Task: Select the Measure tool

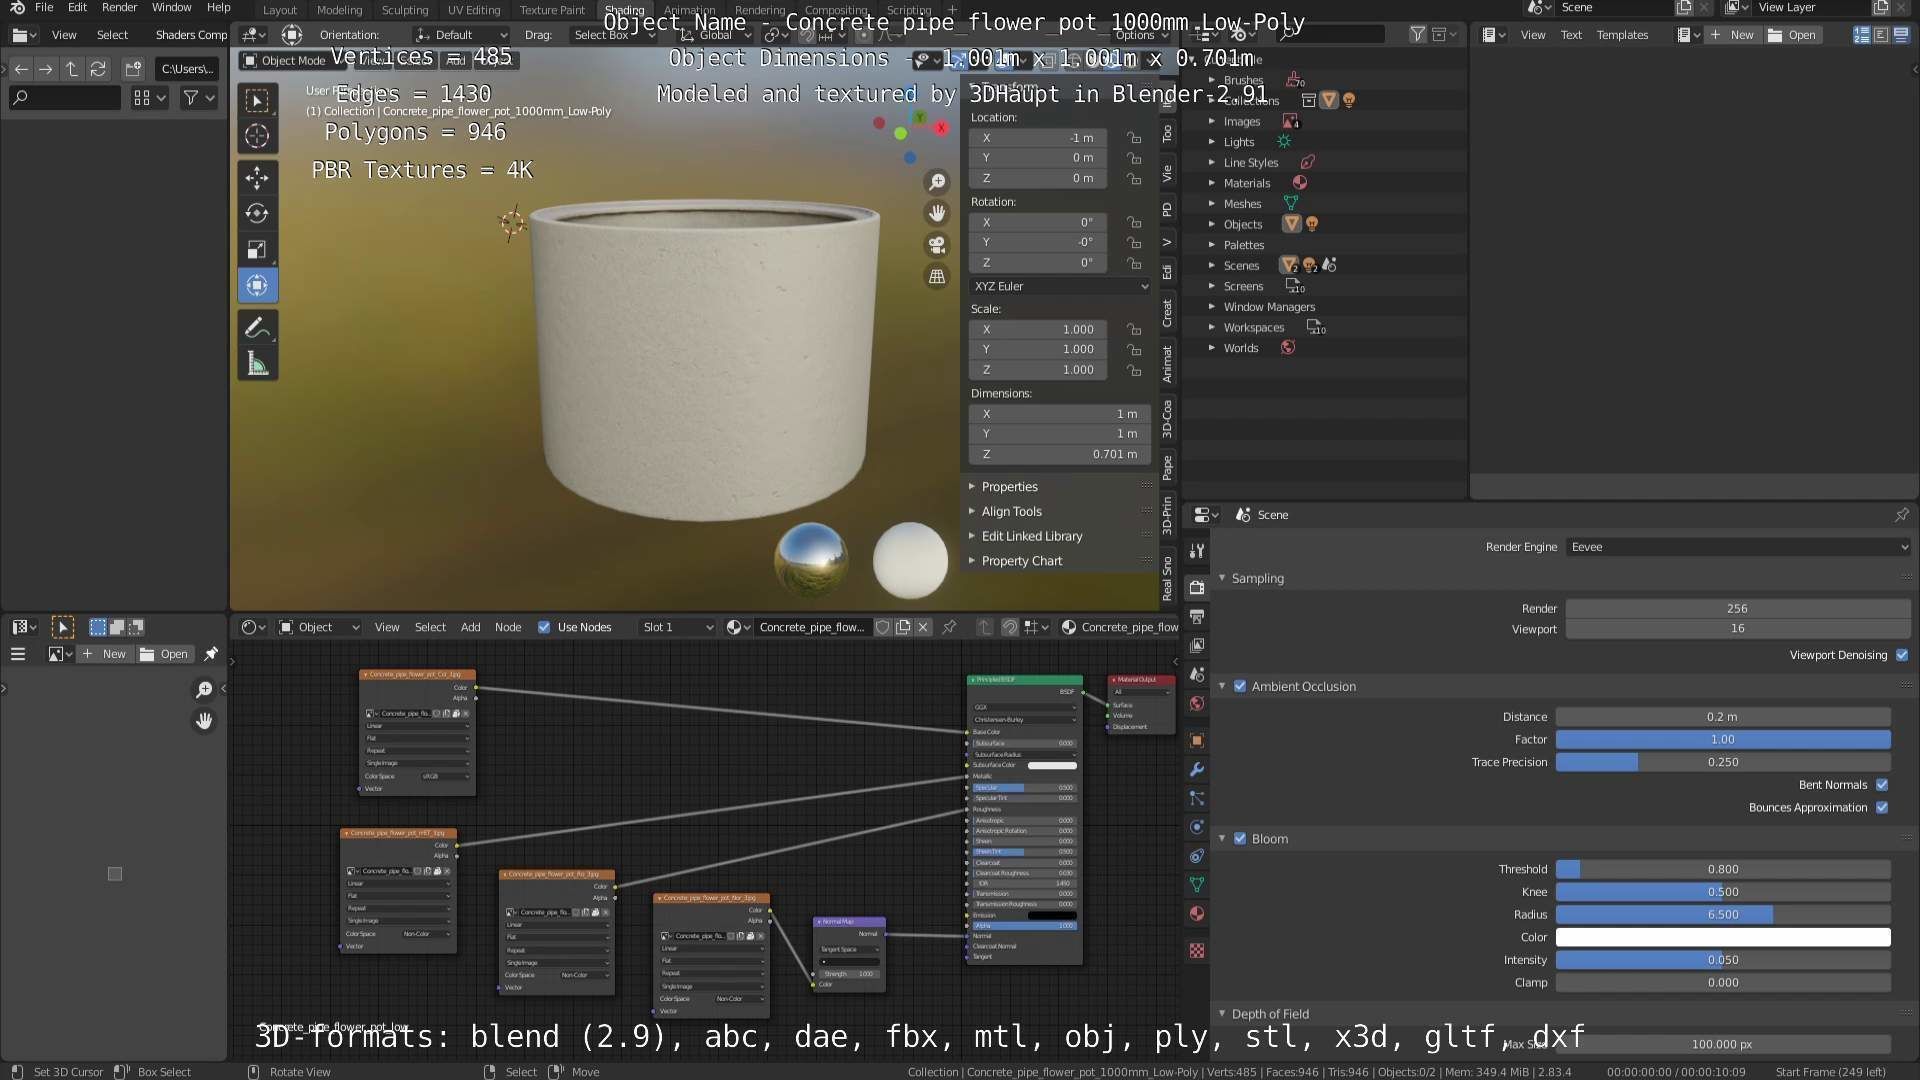Action: coord(257,363)
